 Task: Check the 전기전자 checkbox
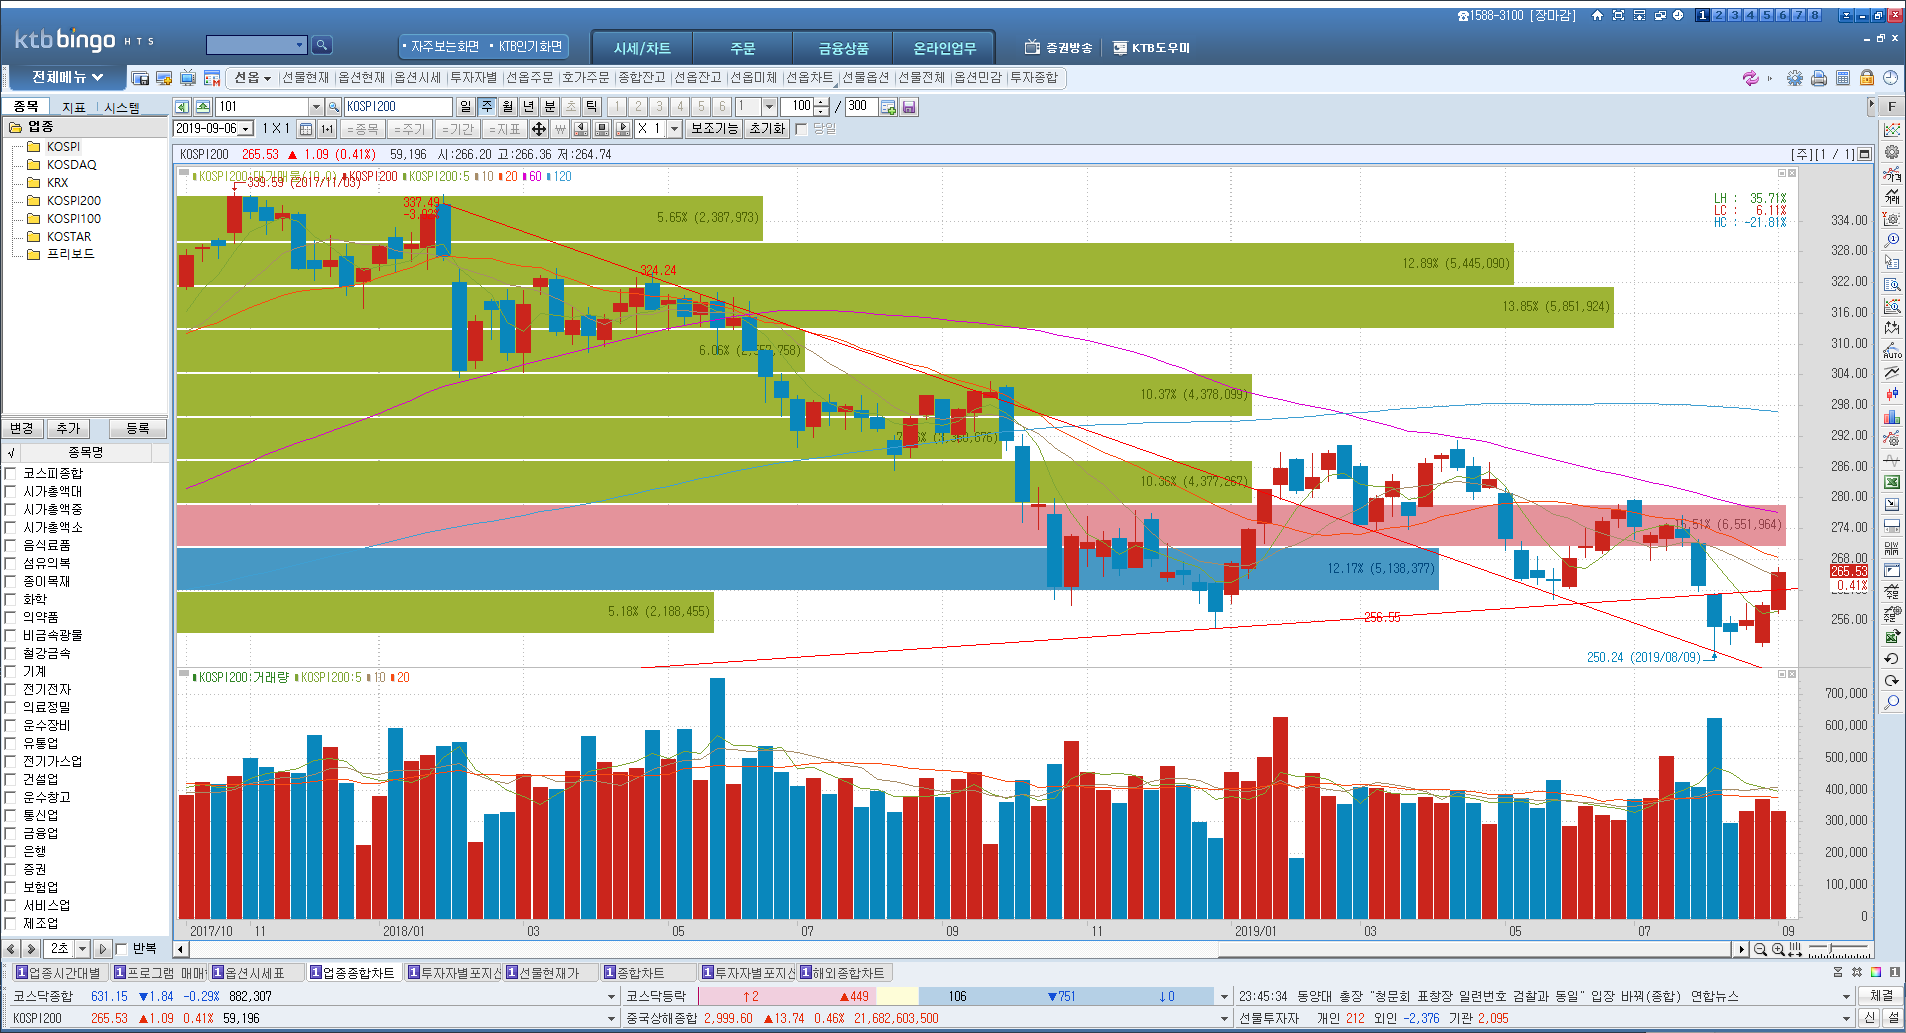tap(11, 689)
